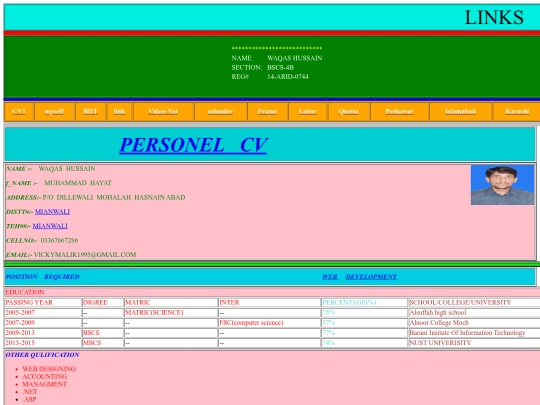This screenshot has width=540, height=405.
Task: Click the EDUCATION heading
Action: [25, 292]
